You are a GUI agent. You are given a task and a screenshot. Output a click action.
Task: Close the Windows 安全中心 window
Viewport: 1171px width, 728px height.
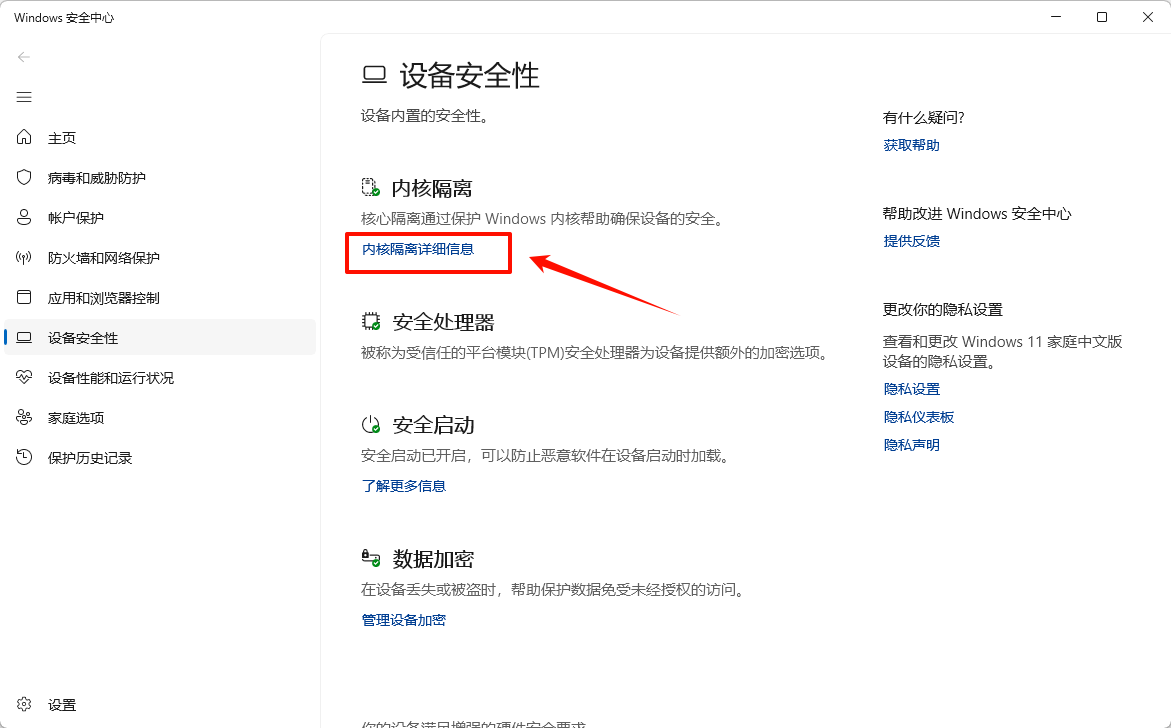click(x=1148, y=16)
